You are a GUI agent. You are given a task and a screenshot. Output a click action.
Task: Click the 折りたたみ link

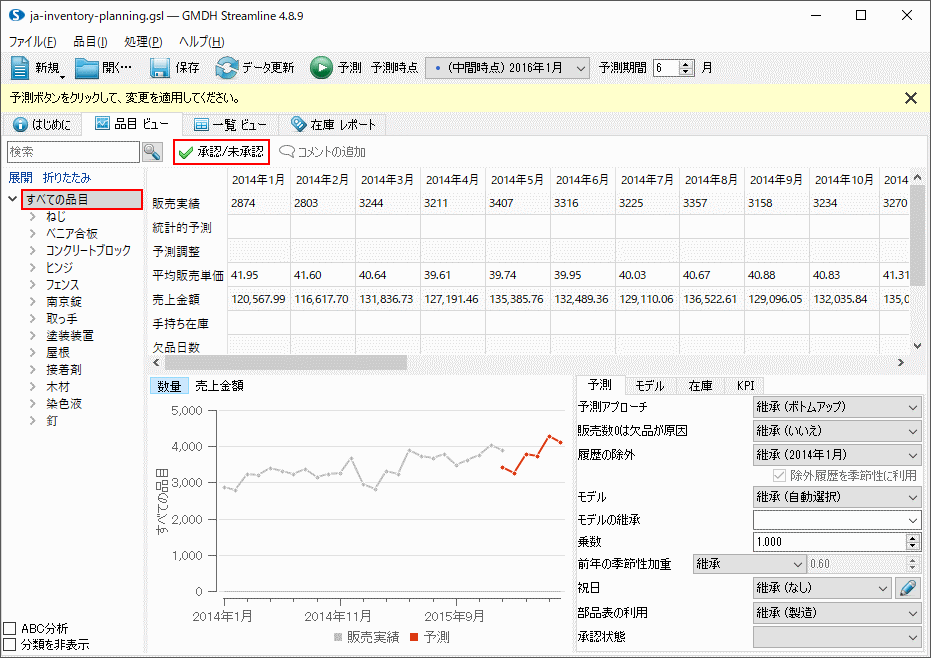[x=66, y=177]
